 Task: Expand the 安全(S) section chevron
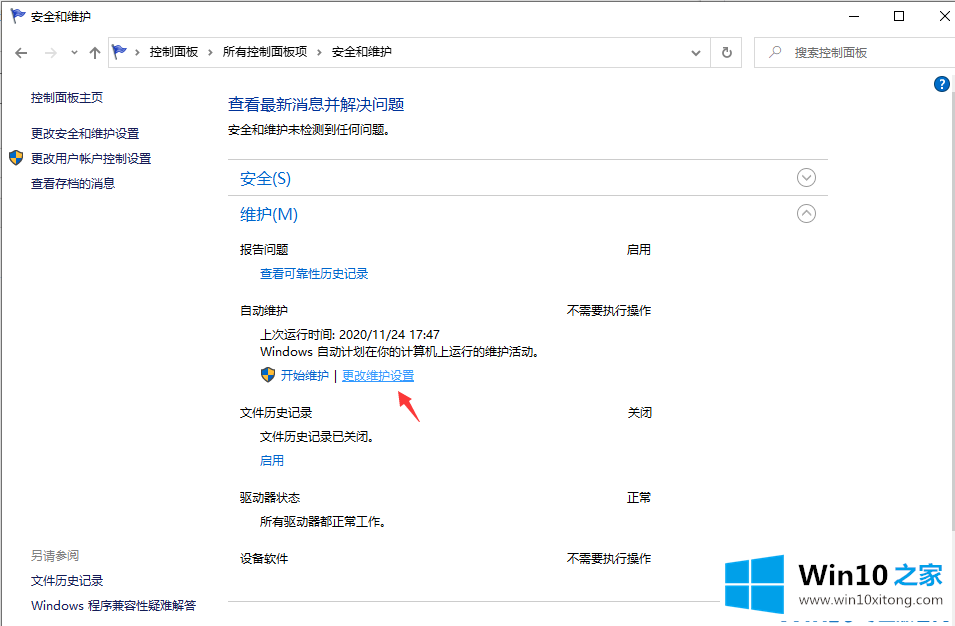[x=806, y=178]
